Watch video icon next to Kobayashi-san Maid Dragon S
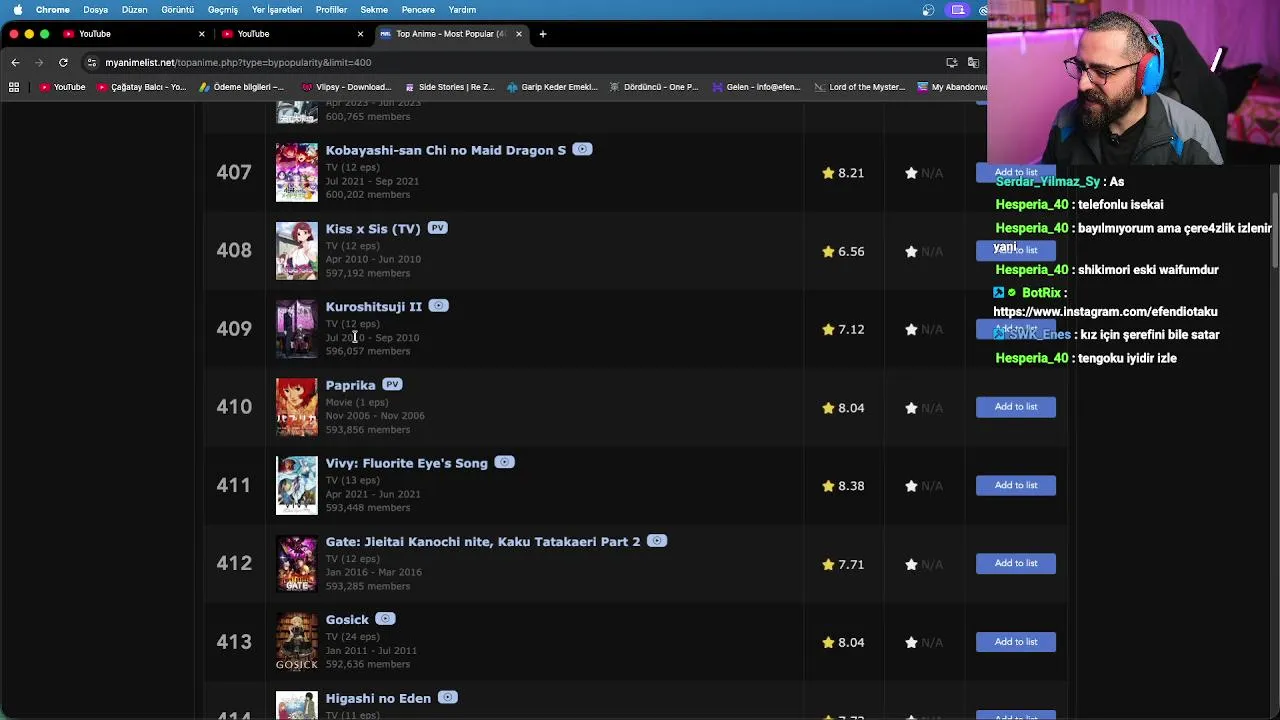1280x720 pixels. pos(582,149)
